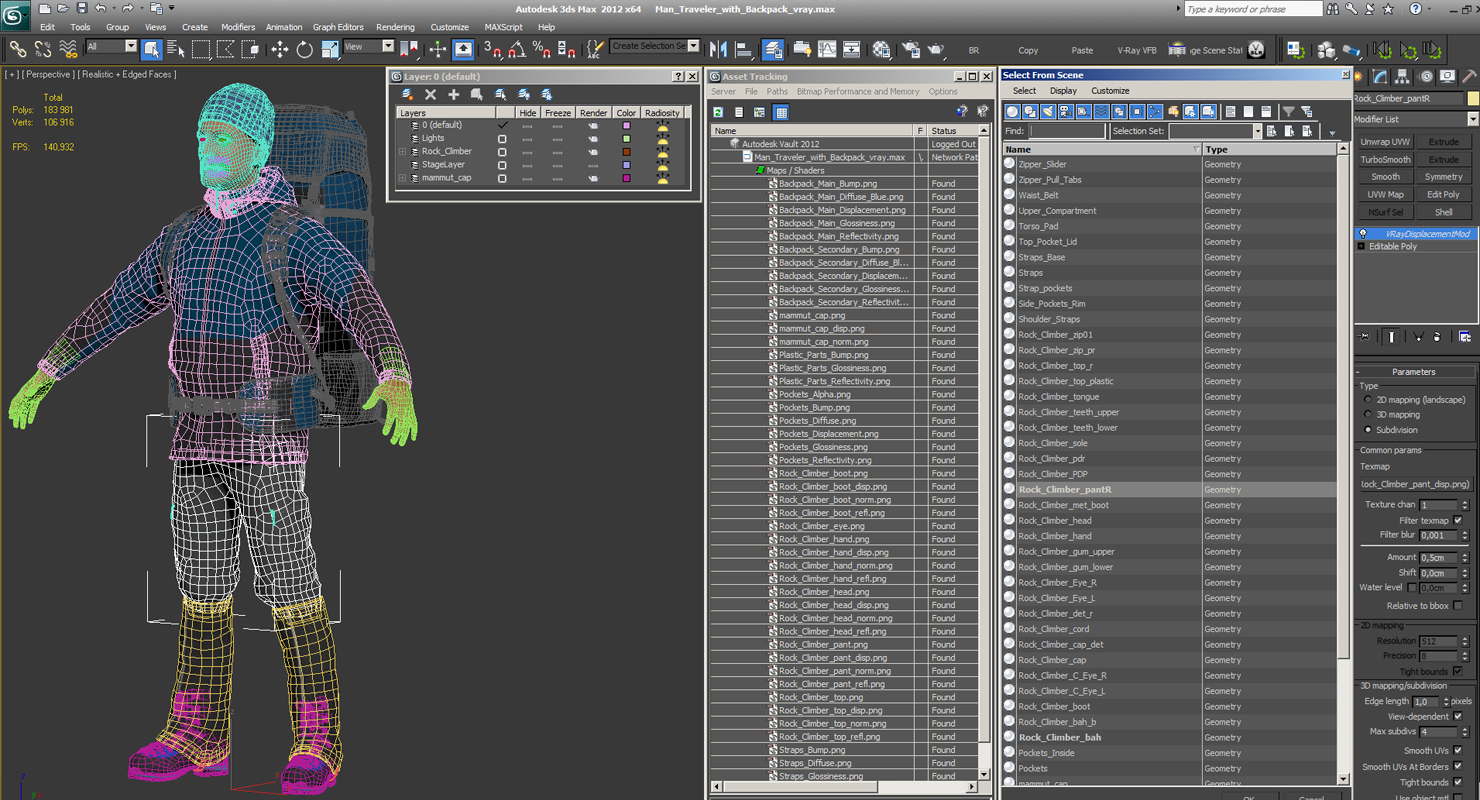The width and height of the screenshot is (1480, 800).
Task: Toggle Hide box for Lights layer
Action: pos(528,138)
